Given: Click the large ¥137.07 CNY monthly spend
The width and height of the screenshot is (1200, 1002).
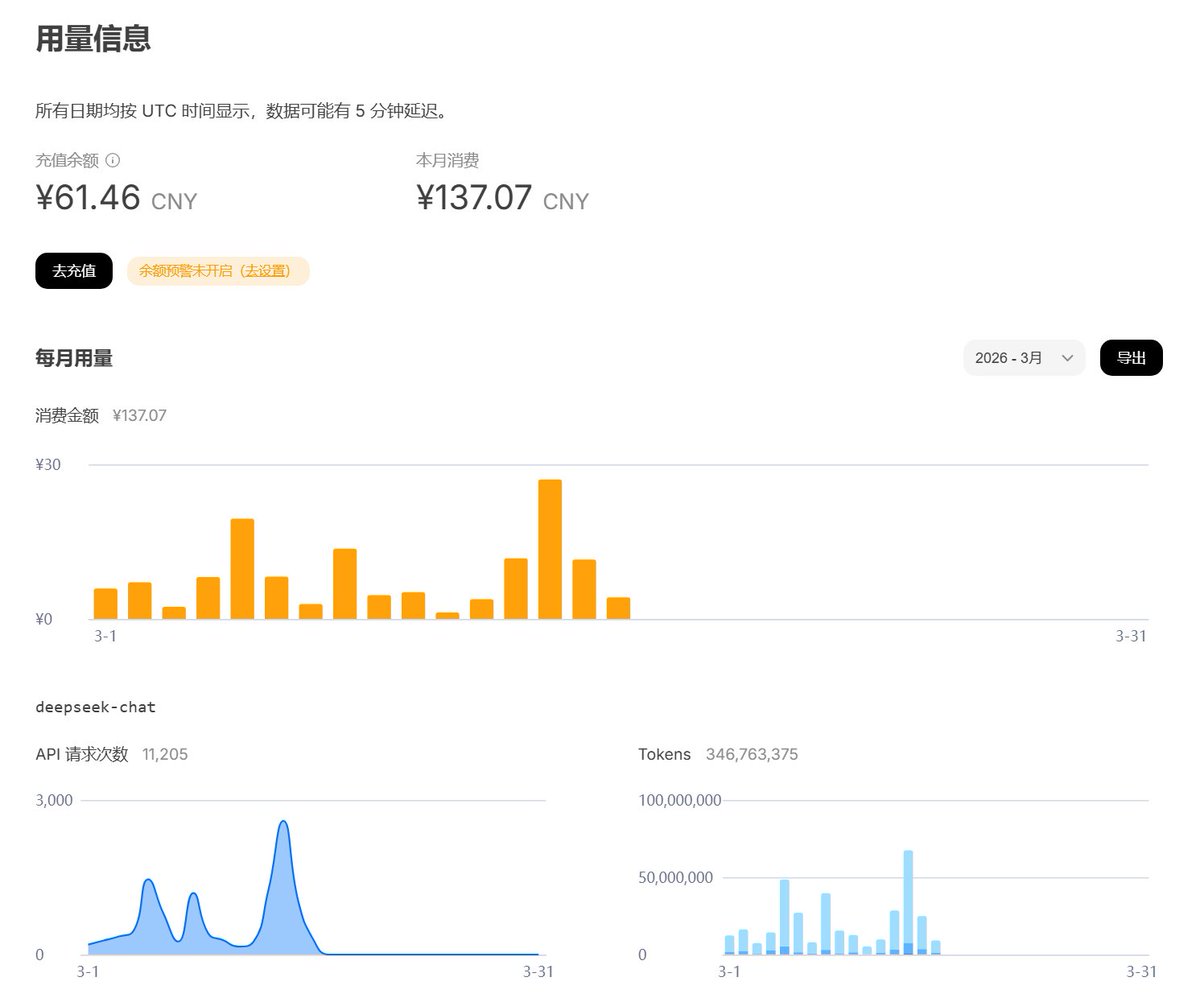Looking at the screenshot, I should pos(502,198).
